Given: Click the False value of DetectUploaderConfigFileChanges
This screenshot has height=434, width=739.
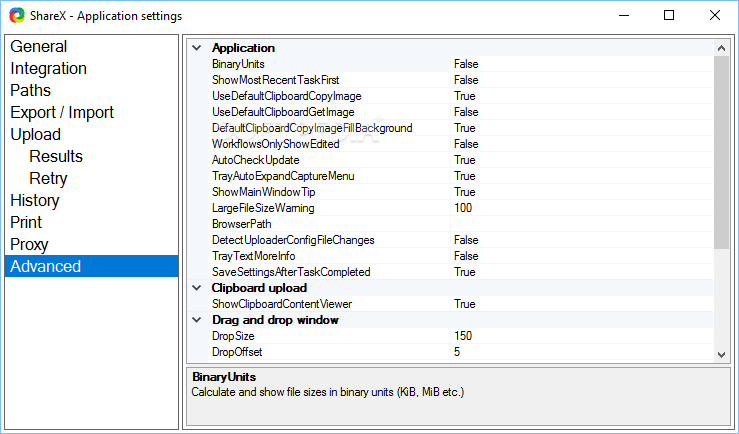Looking at the screenshot, I should pyautogui.click(x=466, y=240).
